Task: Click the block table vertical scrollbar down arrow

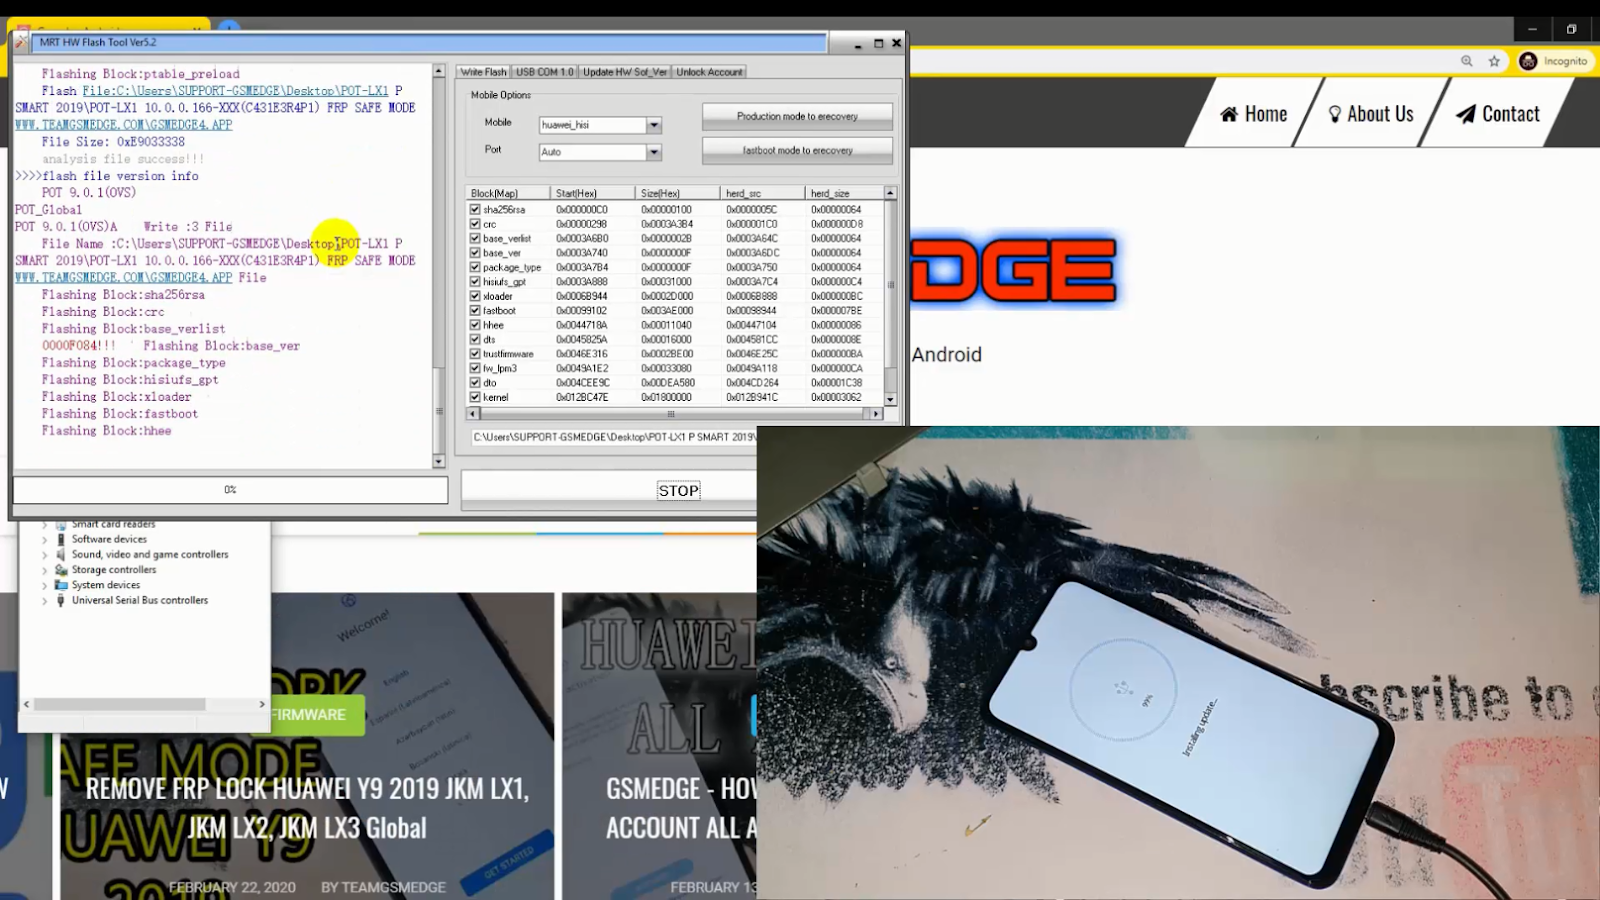Action: [890, 399]
